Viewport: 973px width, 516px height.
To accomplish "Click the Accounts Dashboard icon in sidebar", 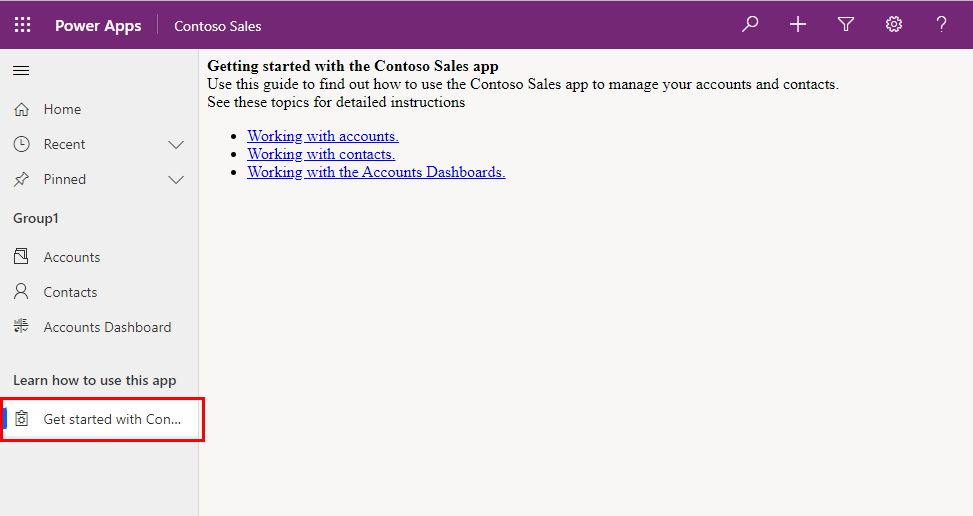I will coord(21,327).
